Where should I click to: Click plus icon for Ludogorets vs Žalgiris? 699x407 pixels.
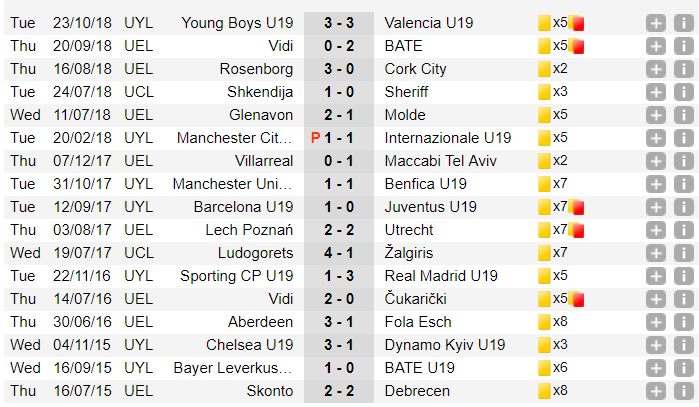point(655,253)
